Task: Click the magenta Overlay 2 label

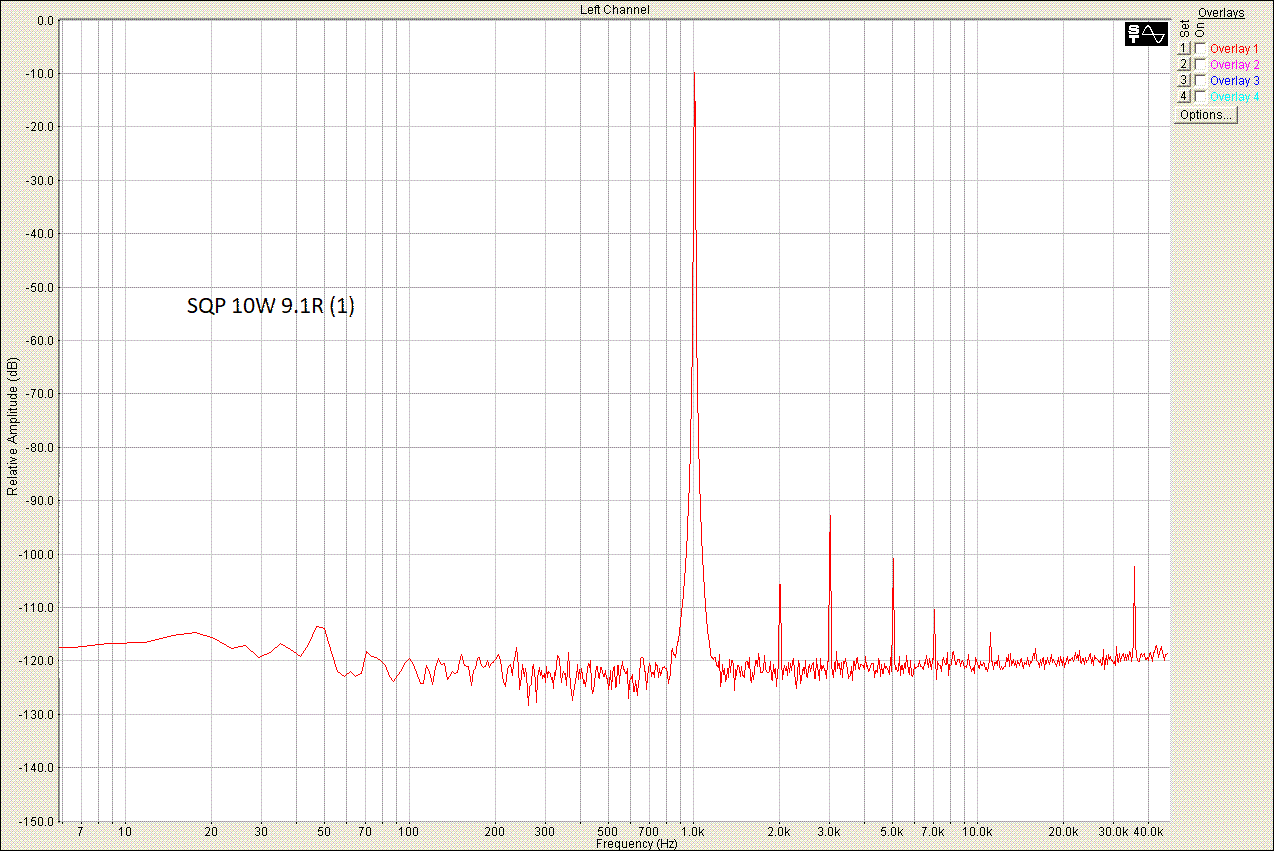Action: click(x=1234, y=64)
